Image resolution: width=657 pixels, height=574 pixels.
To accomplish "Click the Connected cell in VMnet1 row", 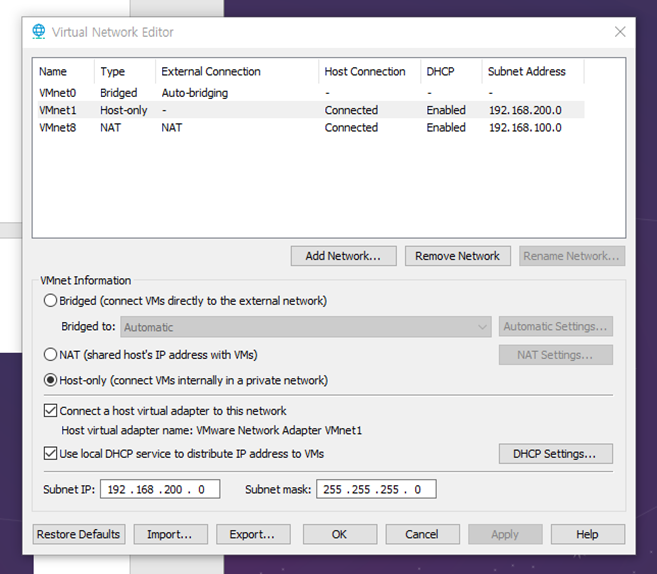I will pos(351,110).
